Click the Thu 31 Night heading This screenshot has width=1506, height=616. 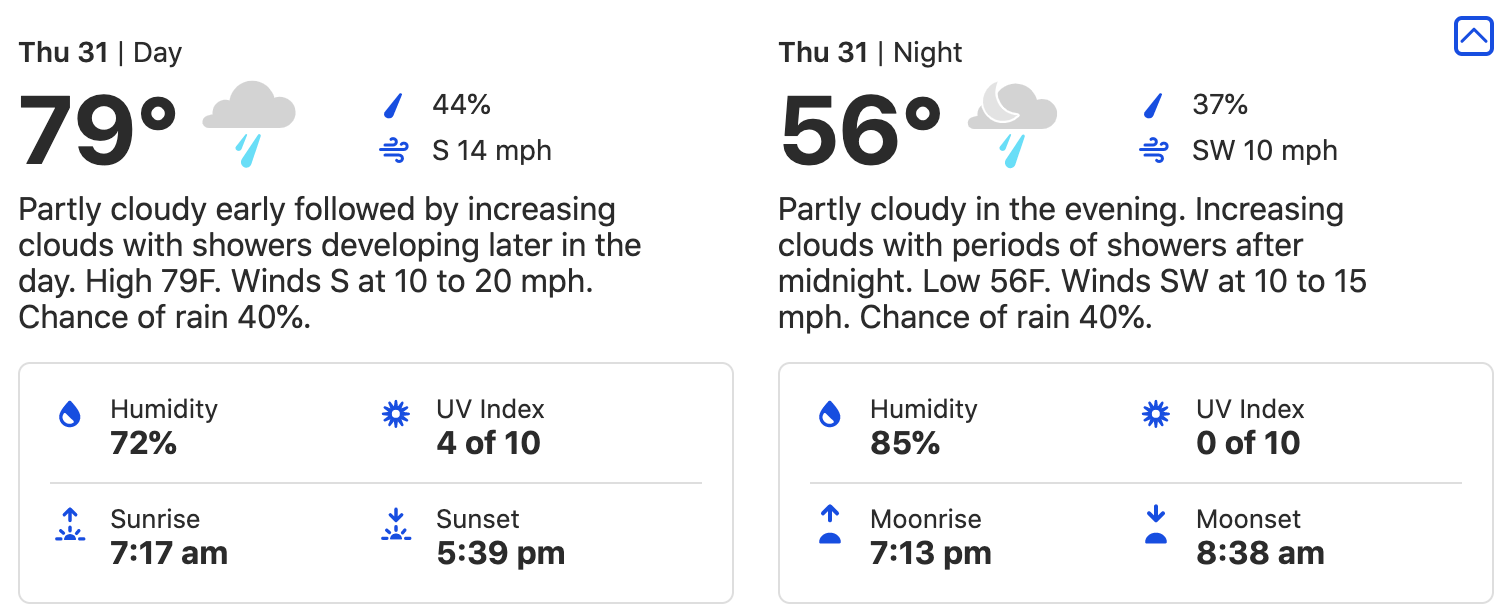pyautogui.click(x=870, y=52)
